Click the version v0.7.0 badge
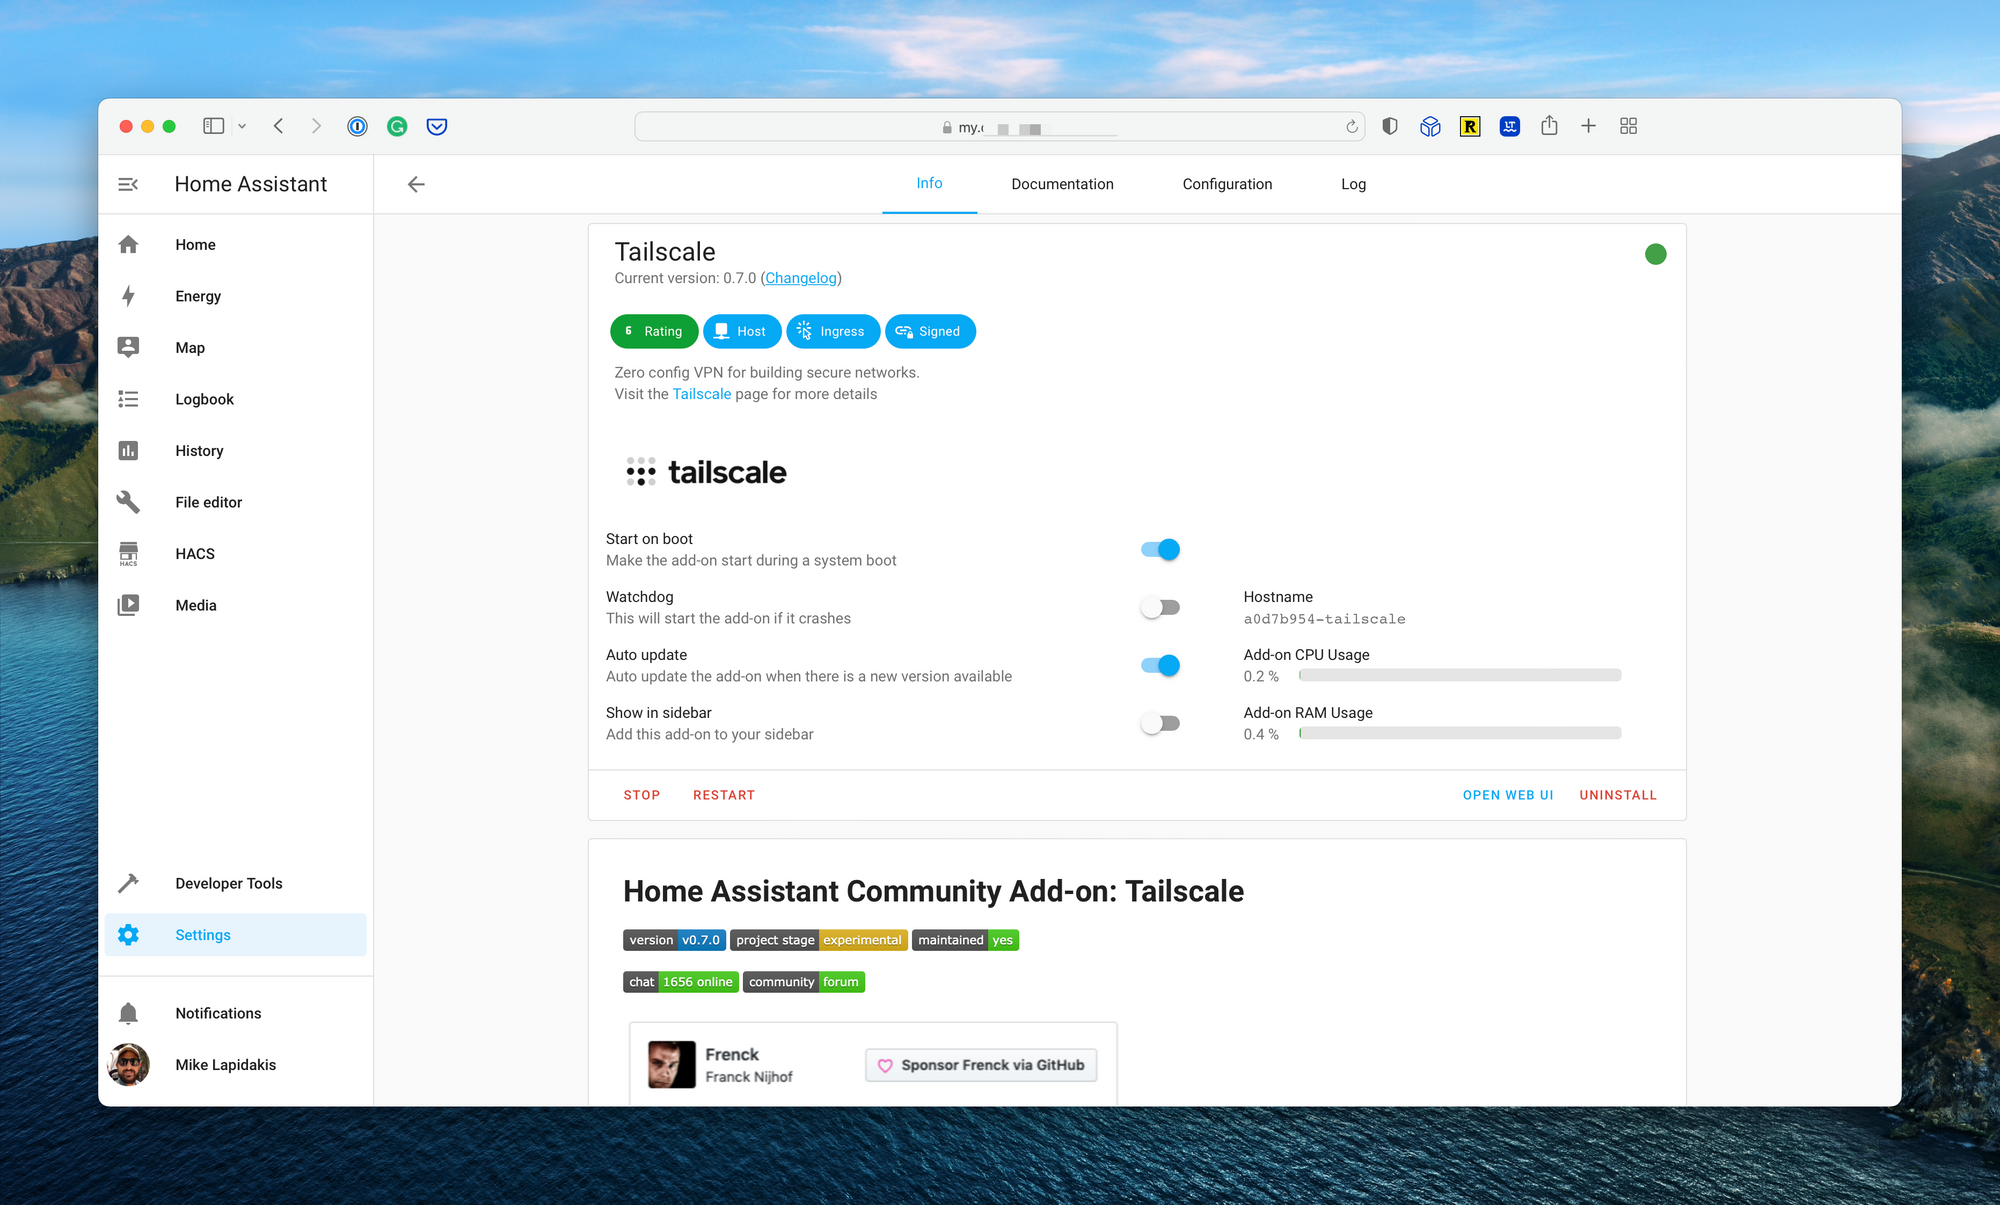The width and height of the screenshot is (2000, 1205). point(674,940)
